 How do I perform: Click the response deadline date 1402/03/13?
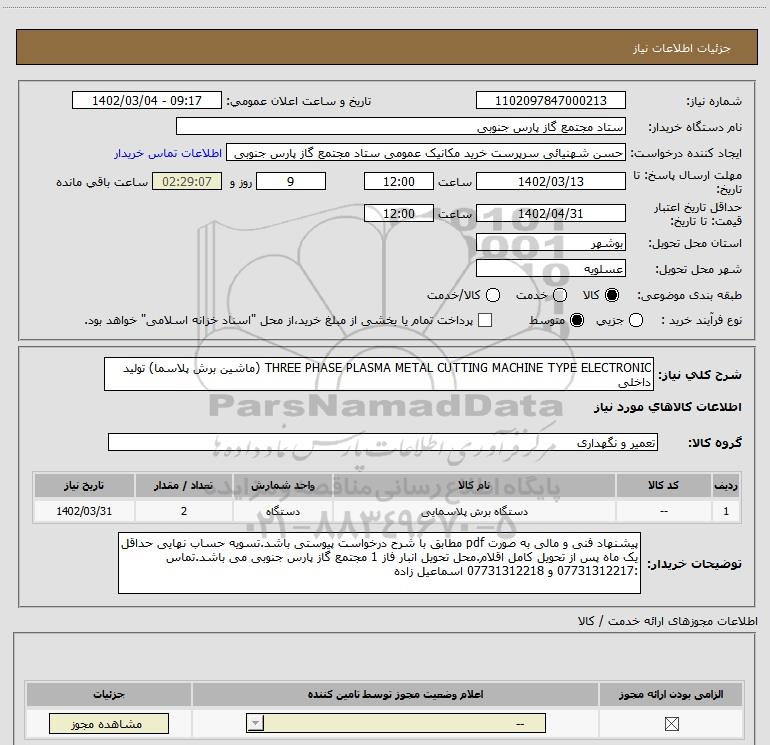550,181
